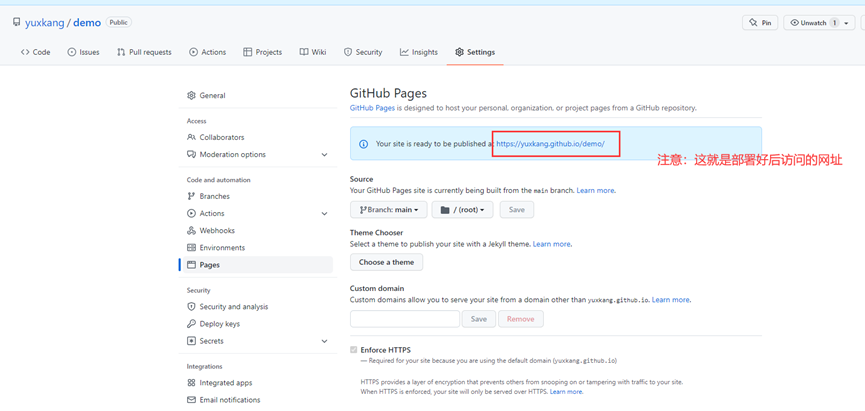Click the branch icon beside Branches
This screenshot has width=865, height=411.
coord(191,196)
